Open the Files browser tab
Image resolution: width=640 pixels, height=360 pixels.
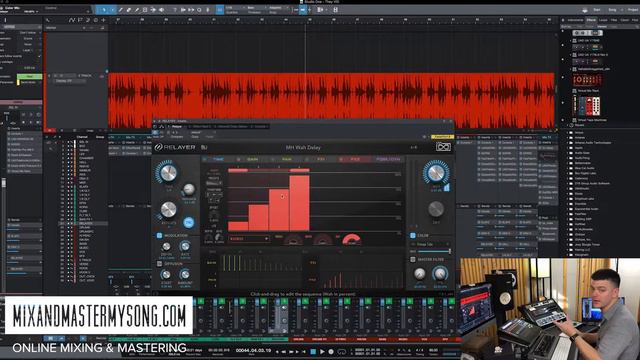click(x=614, y=20)
